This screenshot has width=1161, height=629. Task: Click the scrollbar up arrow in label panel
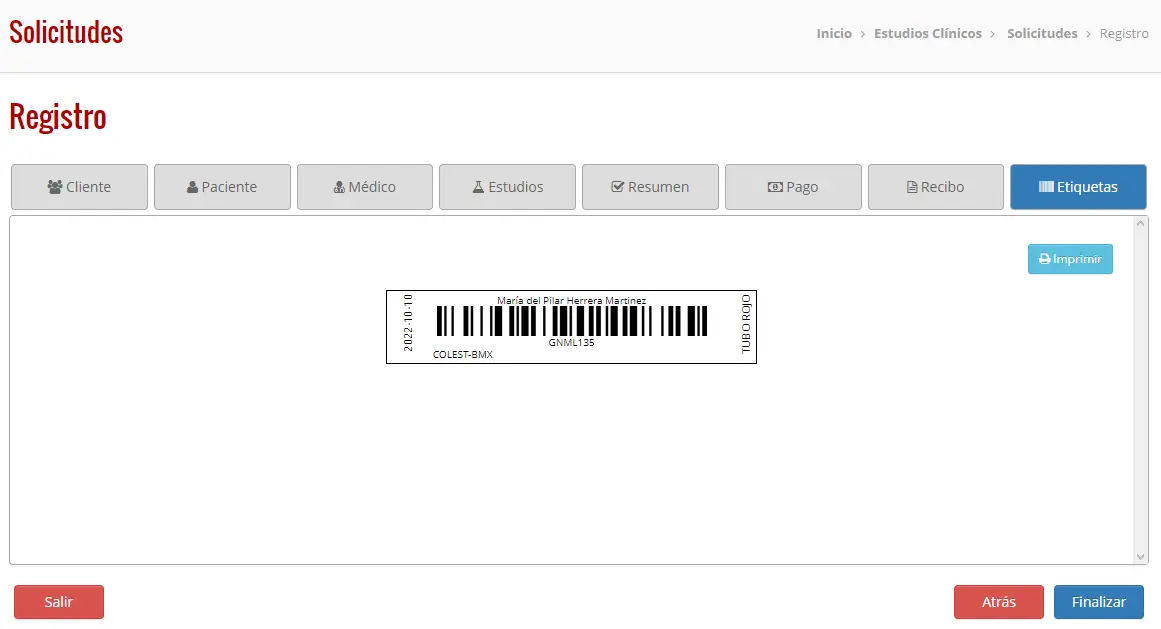1140,223
